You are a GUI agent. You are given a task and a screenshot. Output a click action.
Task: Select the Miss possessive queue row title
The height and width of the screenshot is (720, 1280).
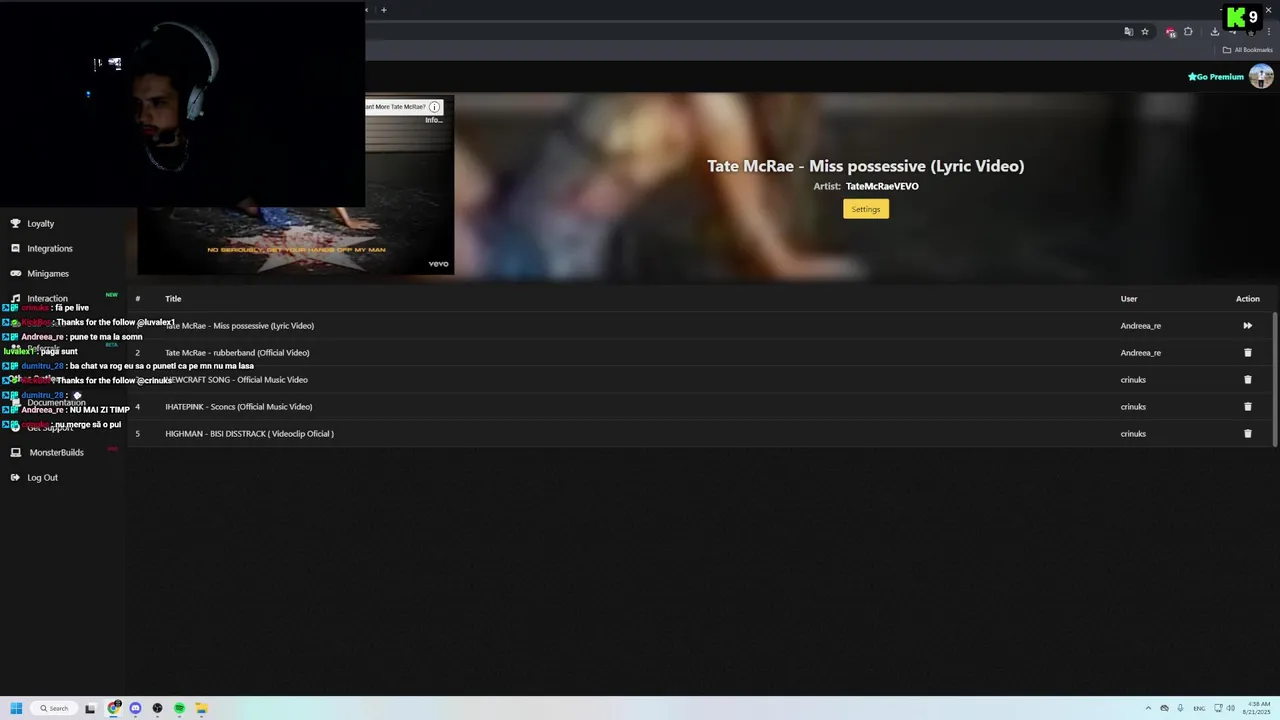pos(240,325)
